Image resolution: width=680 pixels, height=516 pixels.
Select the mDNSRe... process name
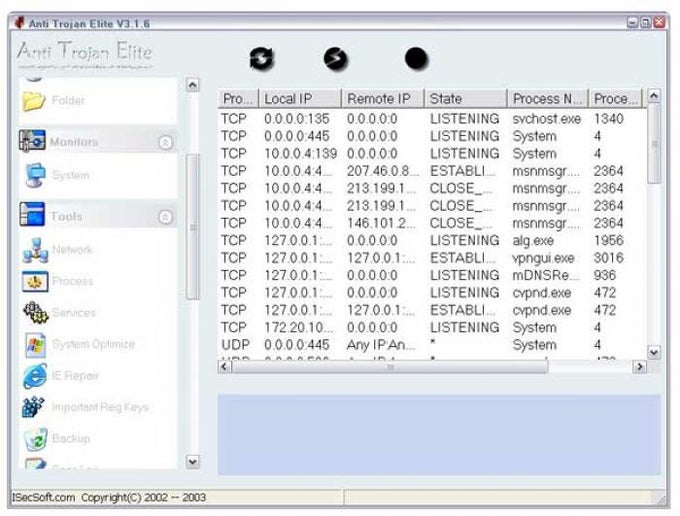546,275
